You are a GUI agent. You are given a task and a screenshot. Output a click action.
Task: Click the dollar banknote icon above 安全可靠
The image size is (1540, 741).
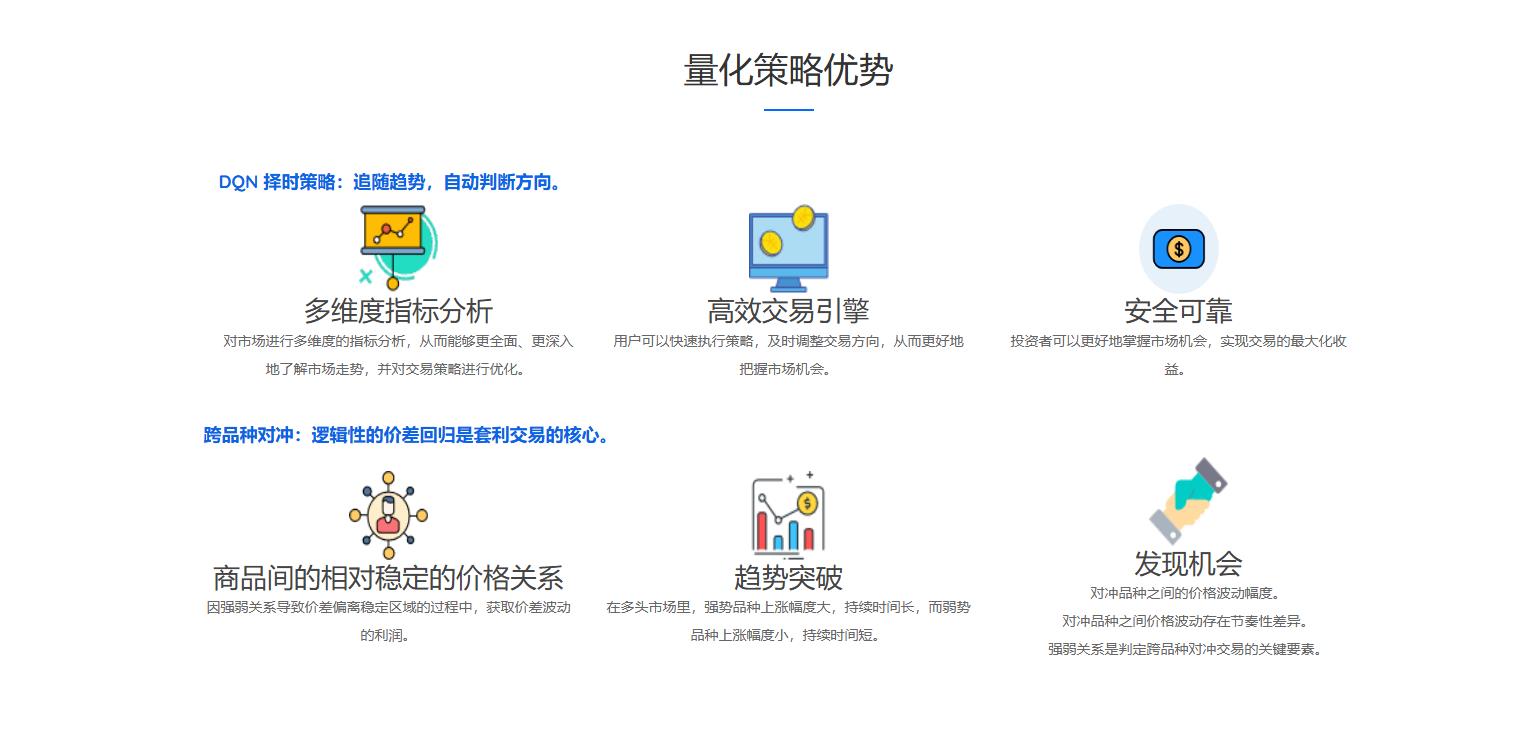pos(1178,249)
